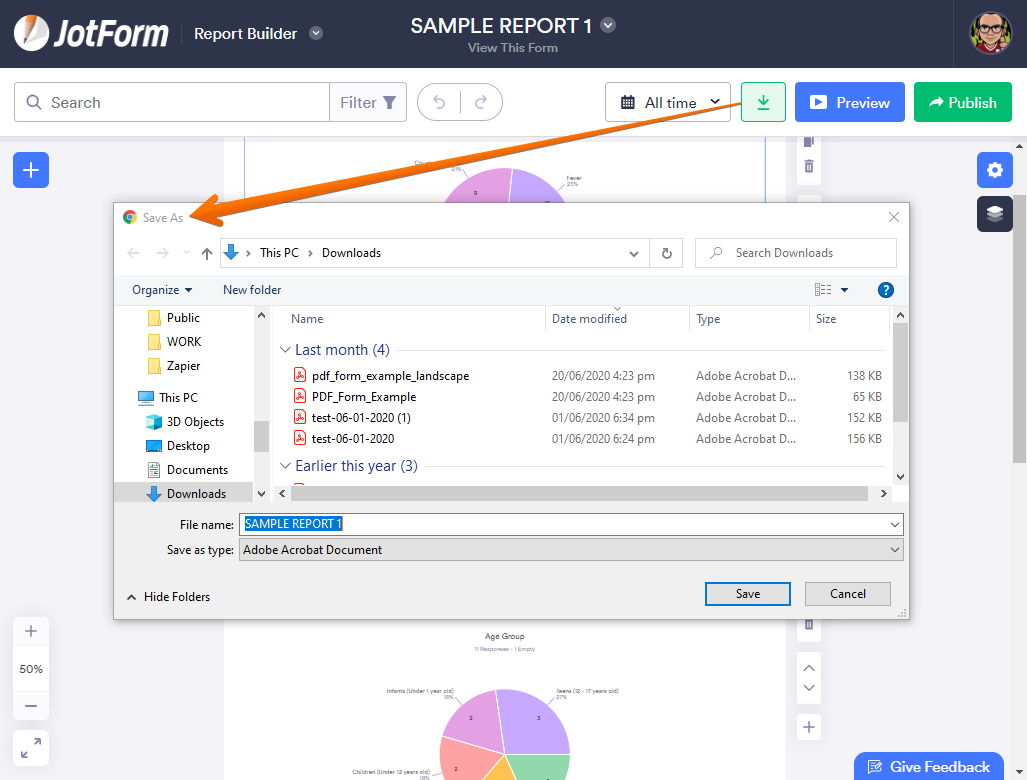Publish the report
1027x780 pixels.
point(962,101)
